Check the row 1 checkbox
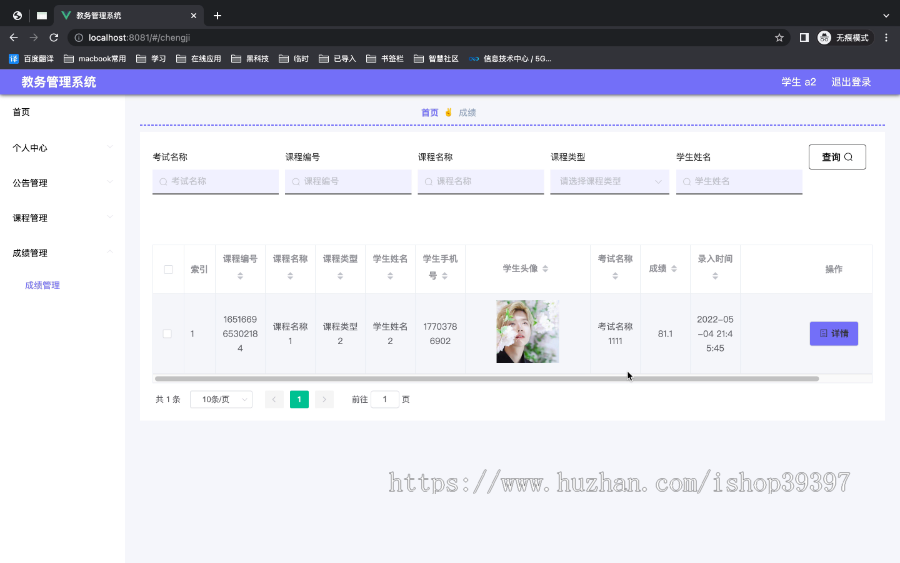Viewport: 900px width, 563px height. [x=167, y=333]
